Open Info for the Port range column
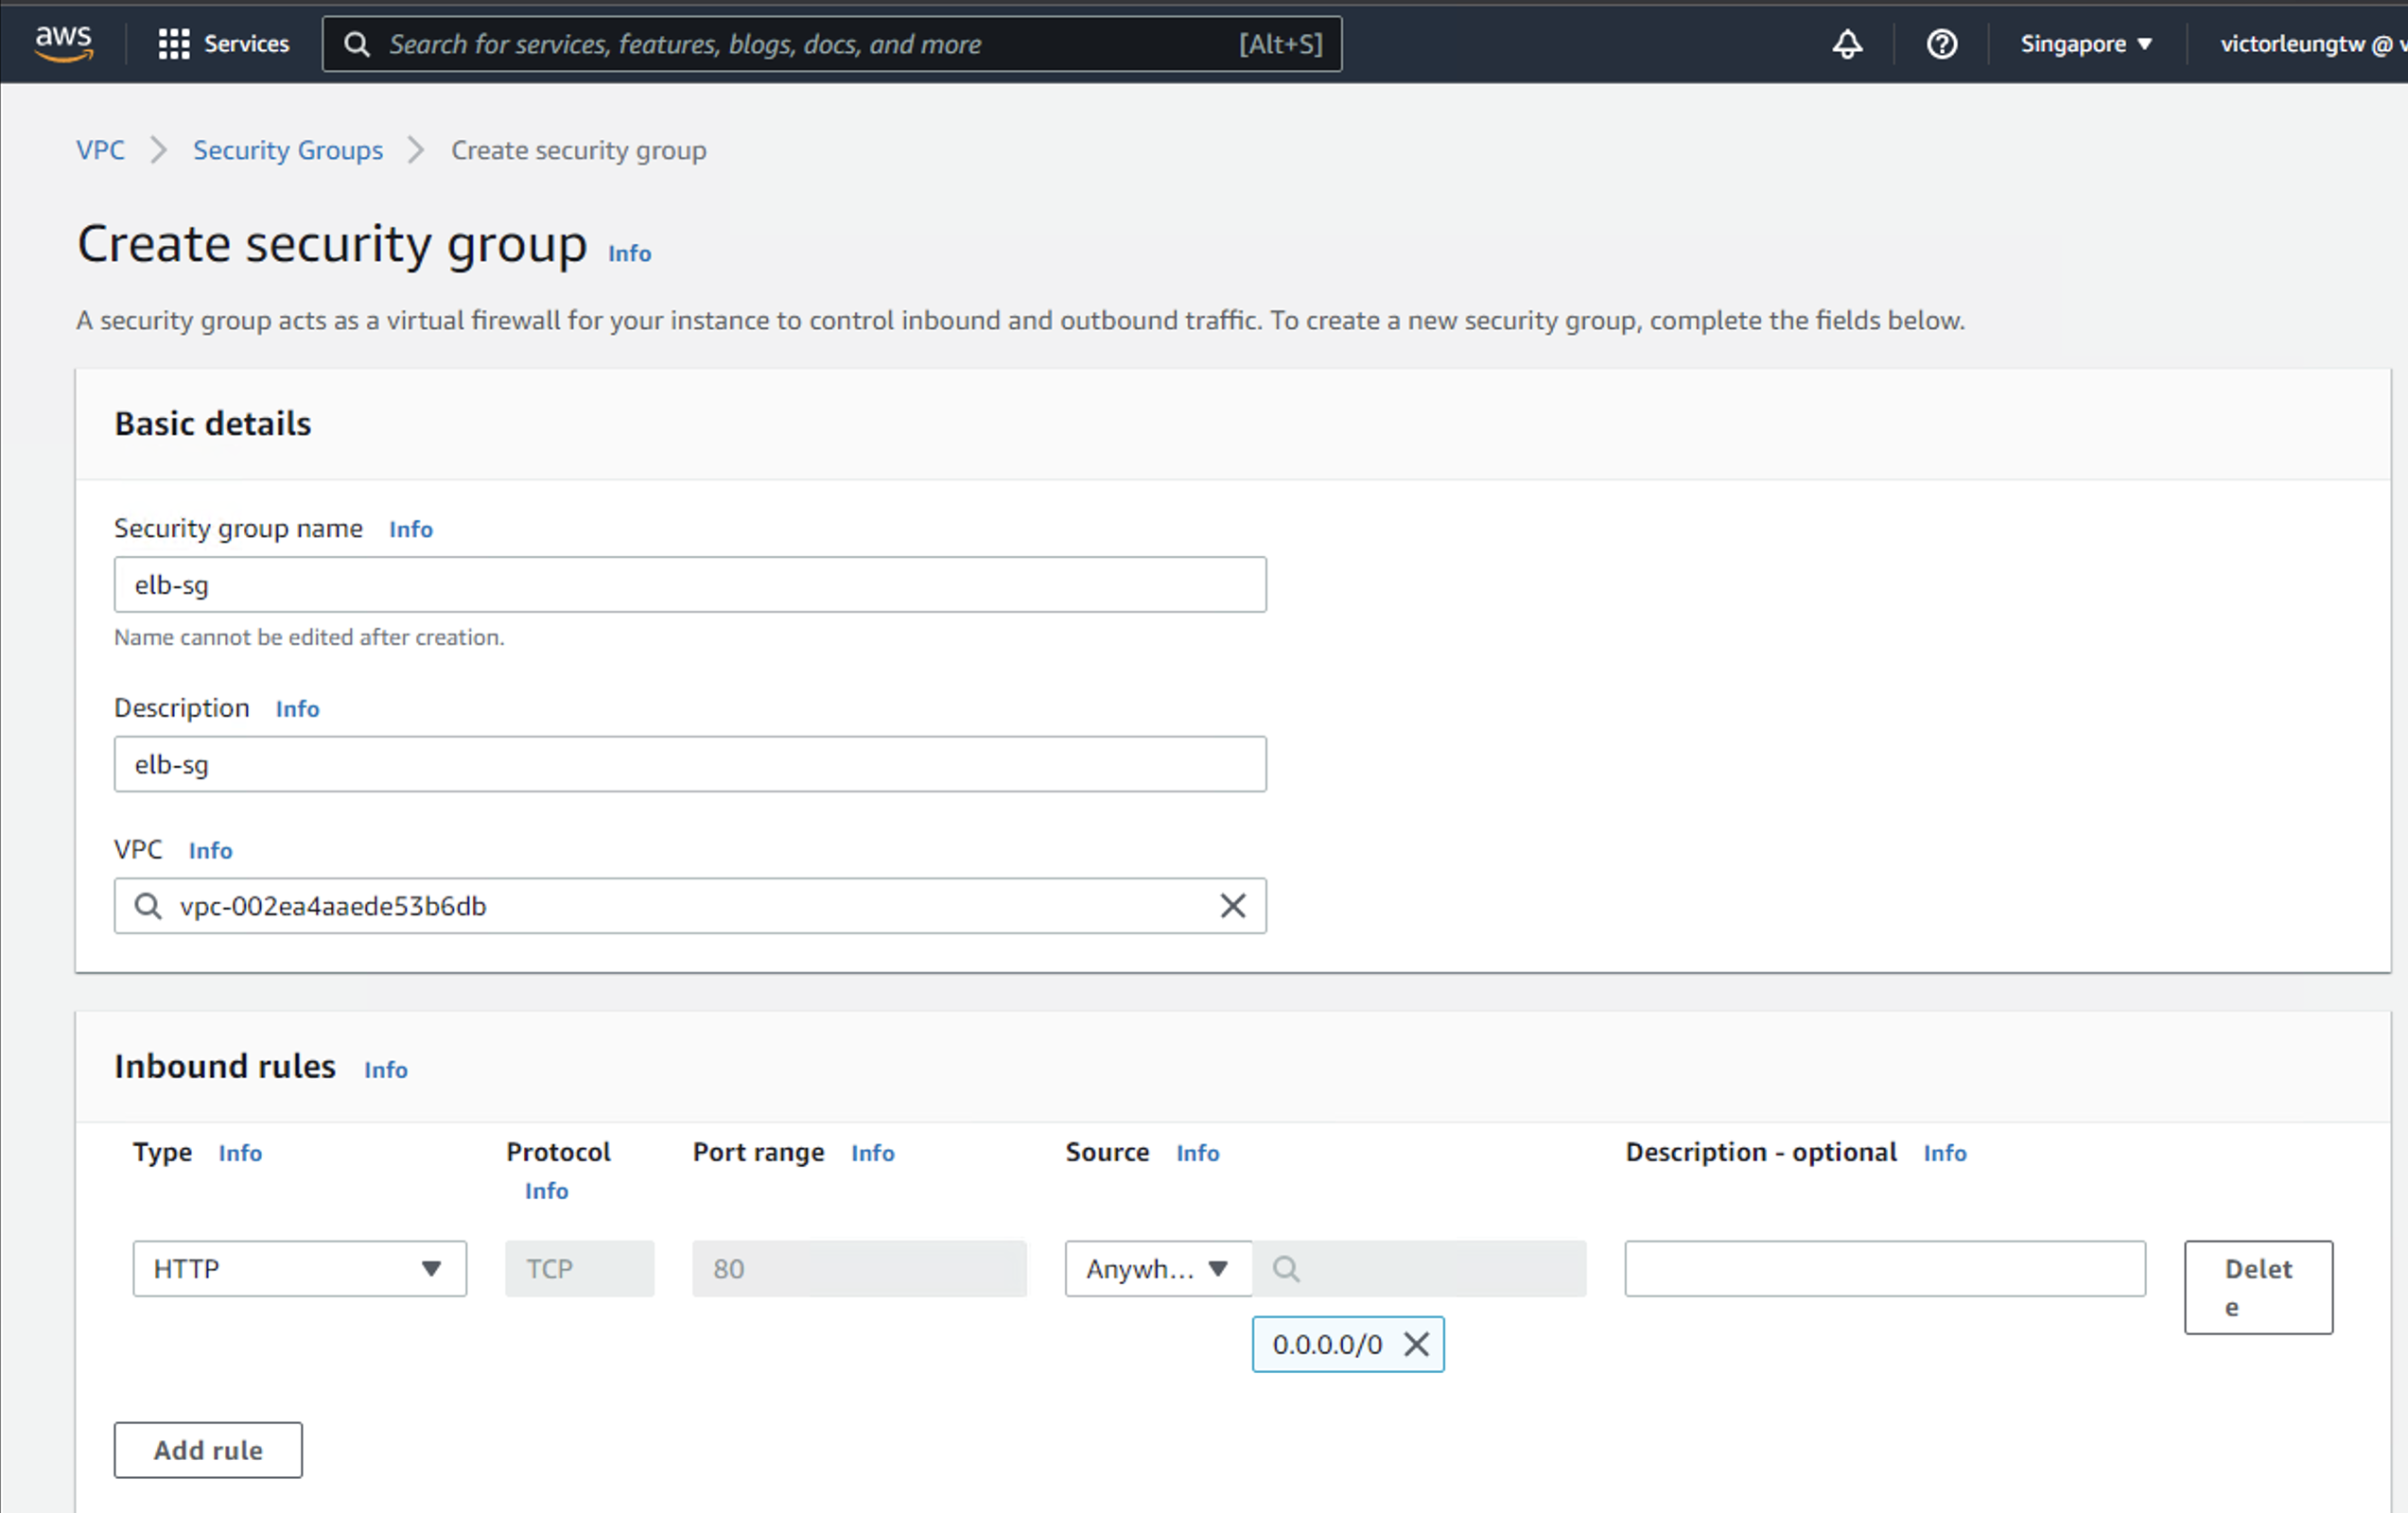This screenshot has height=1513, width=2408. tap(872, 1153)
